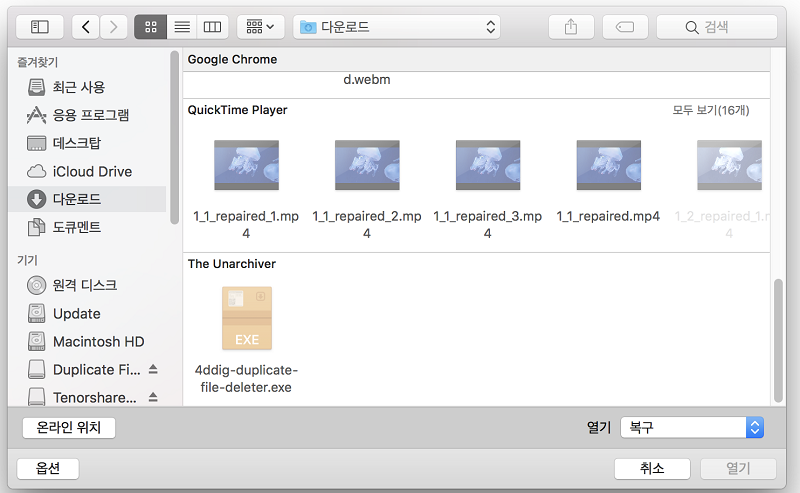Toggle the sidebar visibility button
The image size is (800, 493).
40,27
